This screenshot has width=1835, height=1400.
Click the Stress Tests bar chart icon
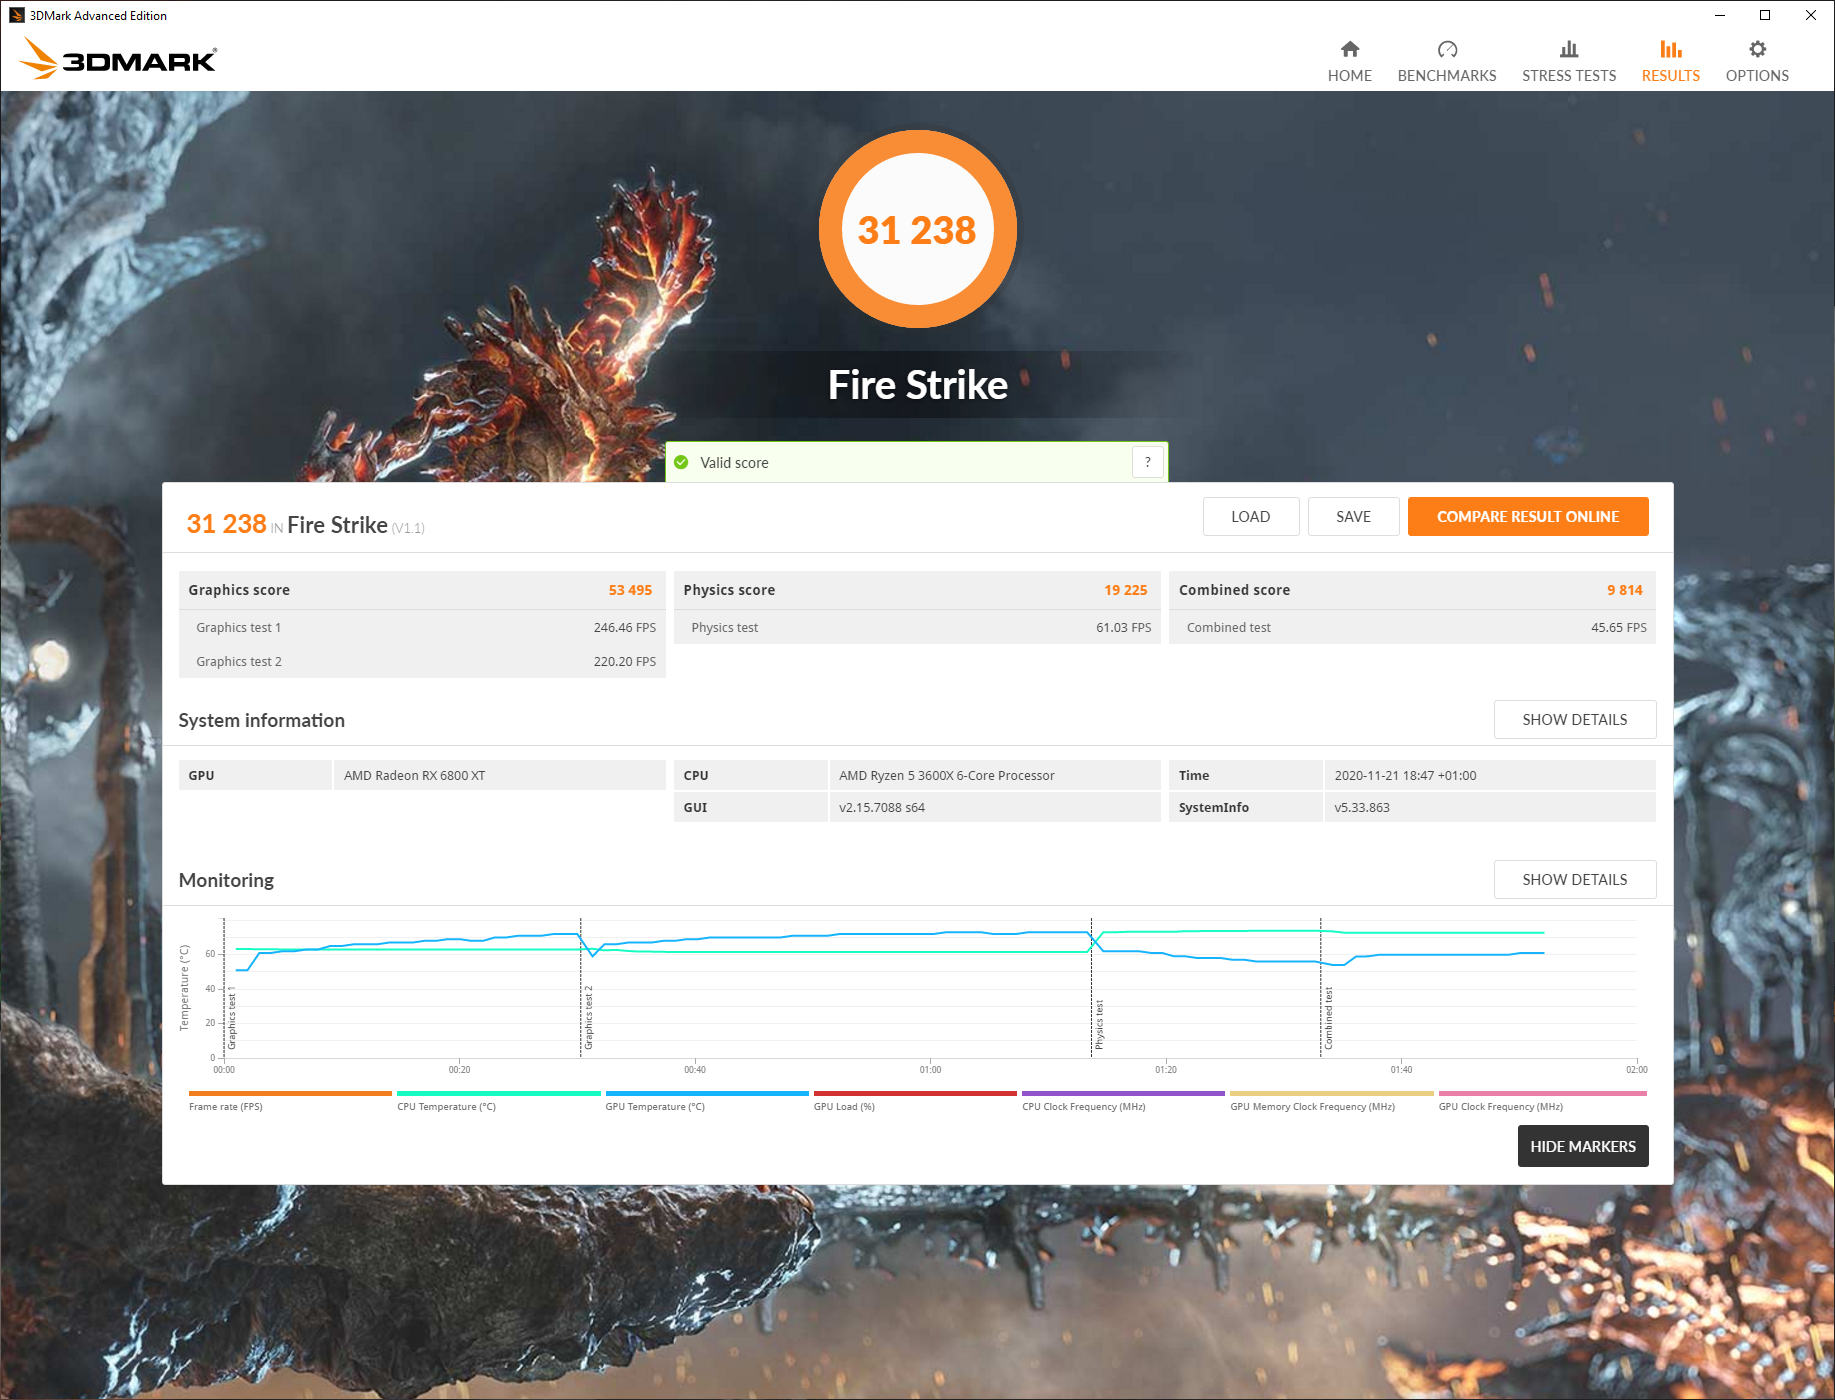point(1569,49)
